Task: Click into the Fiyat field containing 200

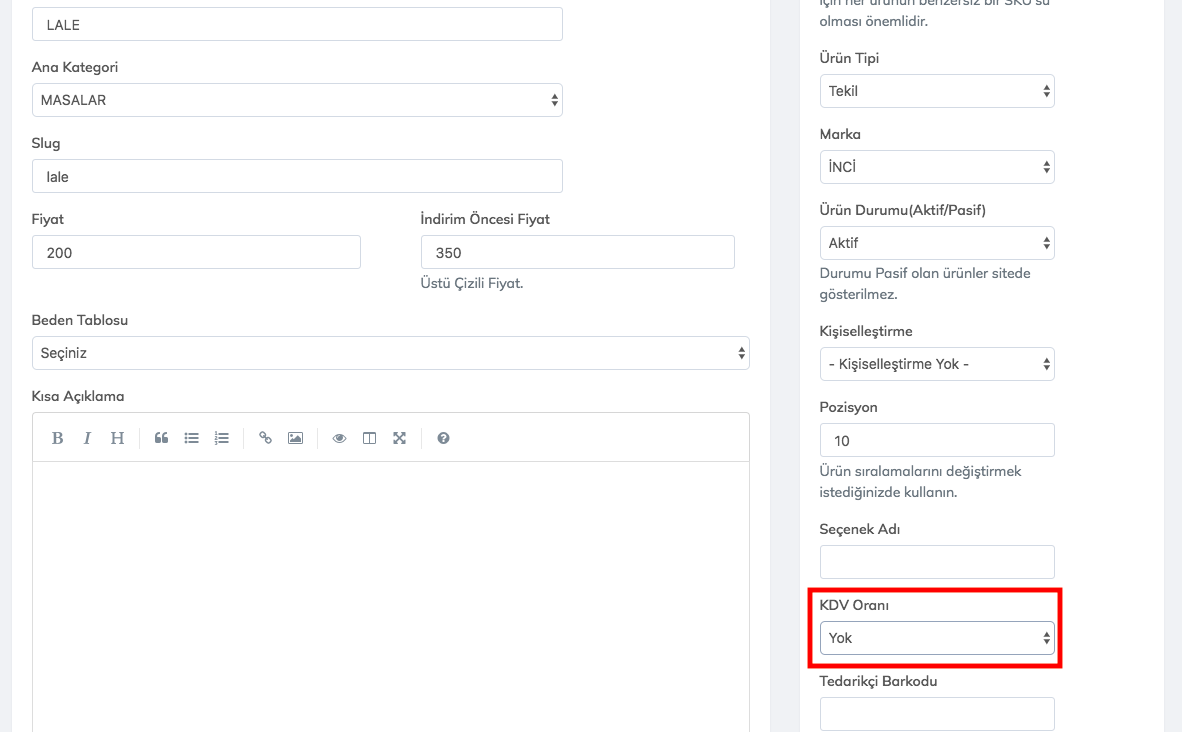Action: point(196,253)
